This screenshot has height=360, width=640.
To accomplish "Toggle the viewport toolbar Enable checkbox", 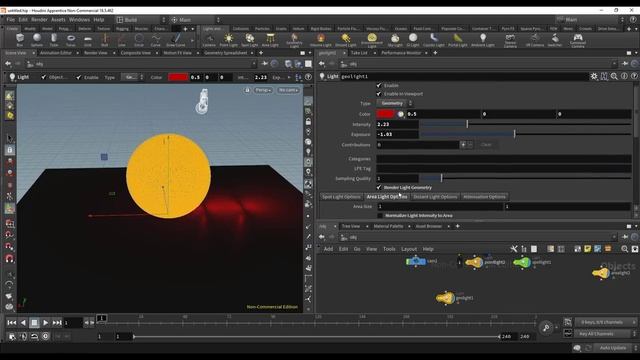I will tap(78, 77).
